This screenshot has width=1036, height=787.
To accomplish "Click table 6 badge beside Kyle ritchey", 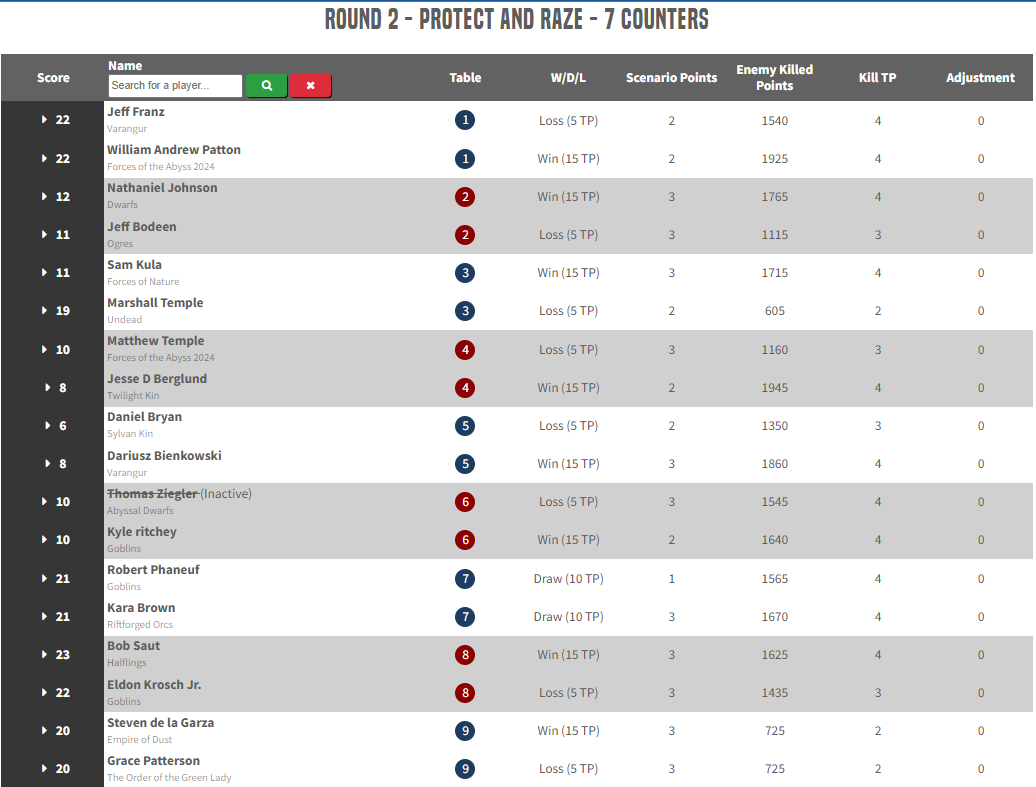I will 465,540.
